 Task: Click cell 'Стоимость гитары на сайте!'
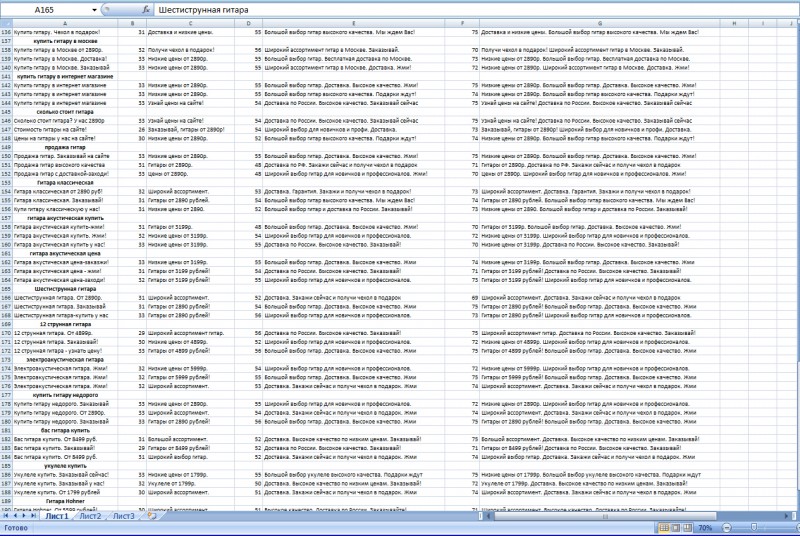pos(65,130)
